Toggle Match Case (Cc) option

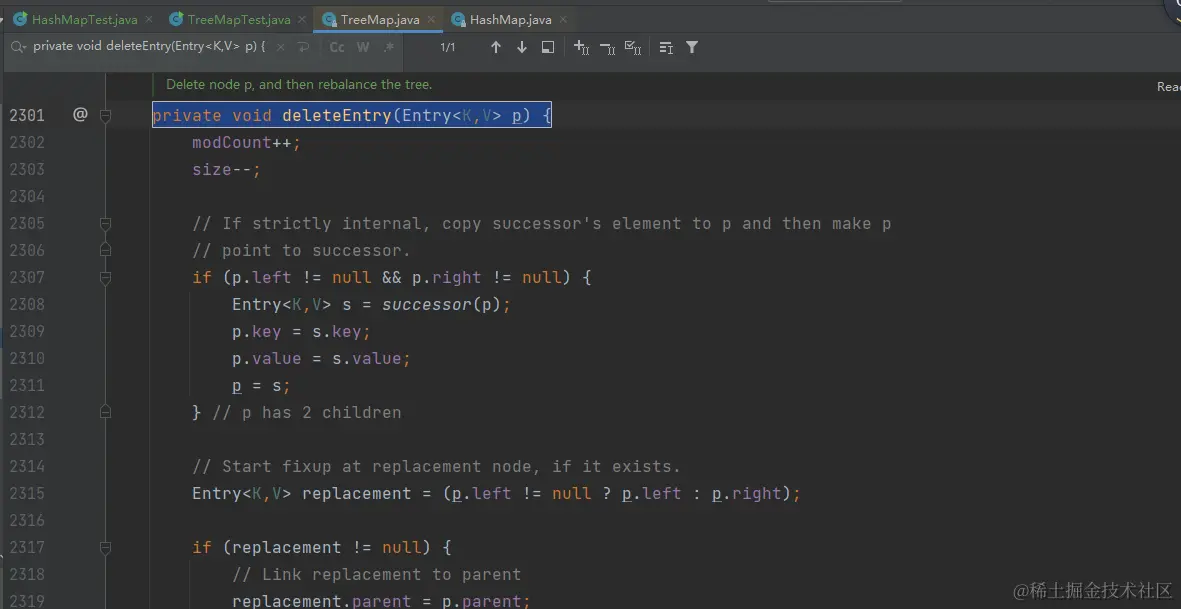(337, 47)
